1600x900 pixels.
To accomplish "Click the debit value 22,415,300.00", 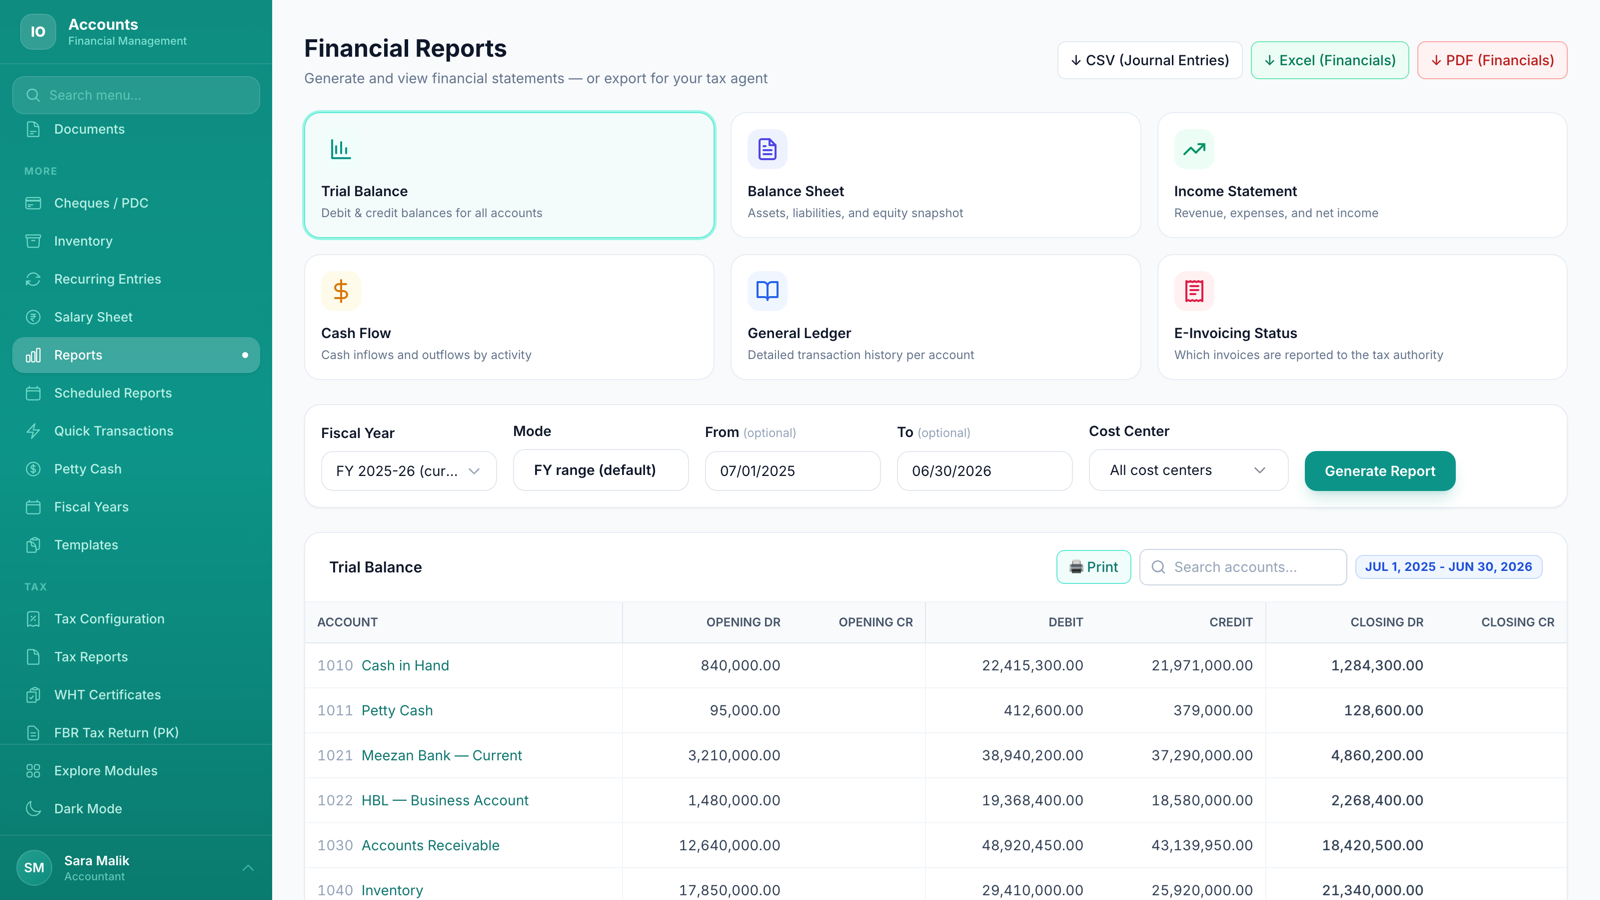I will click(x=1032, y=665).
